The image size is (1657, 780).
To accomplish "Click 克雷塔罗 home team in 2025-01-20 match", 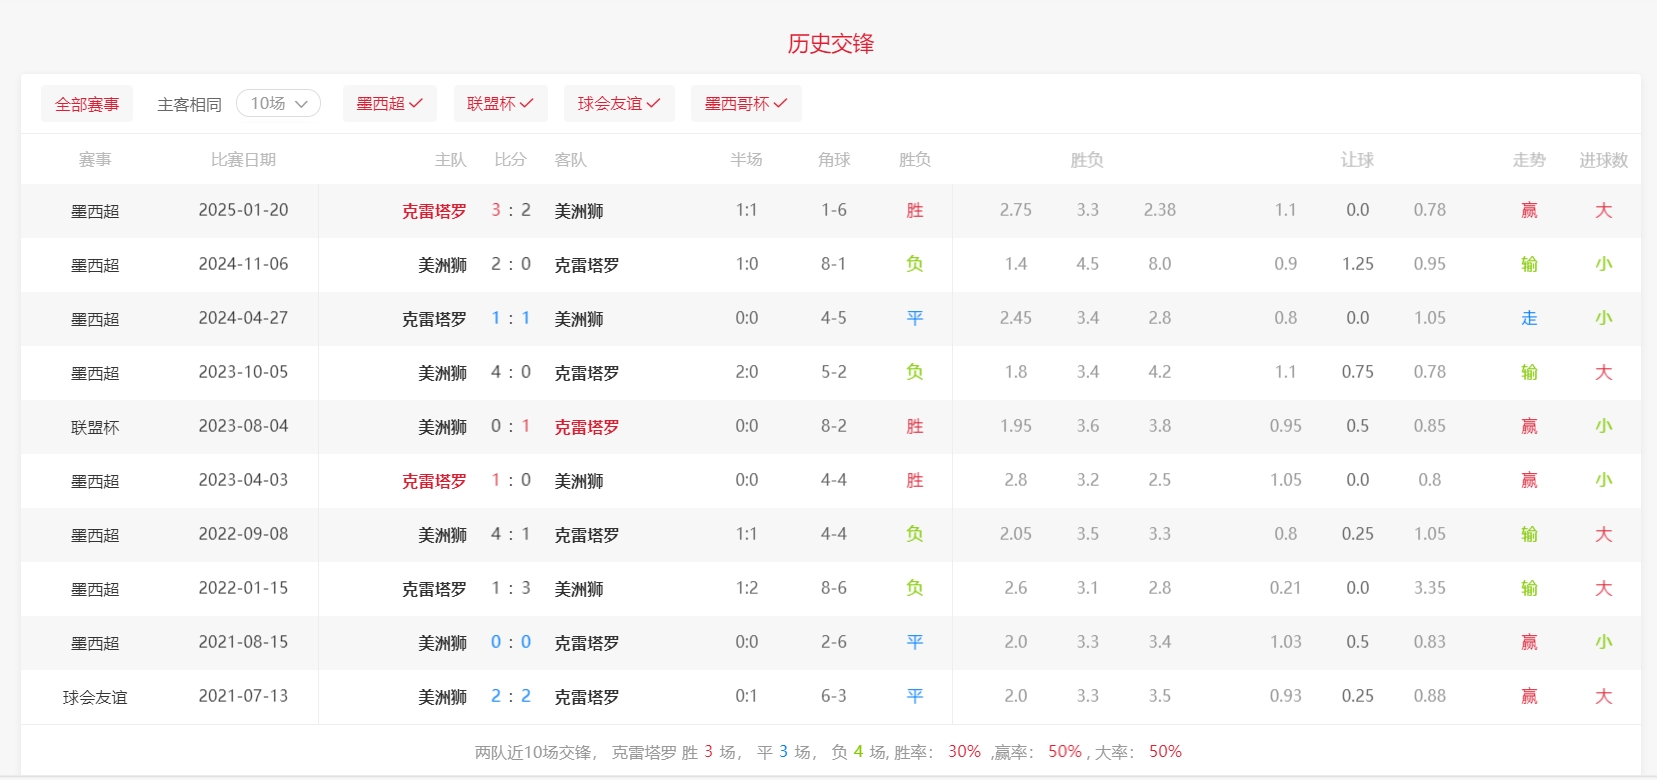I will pos(434,211).
